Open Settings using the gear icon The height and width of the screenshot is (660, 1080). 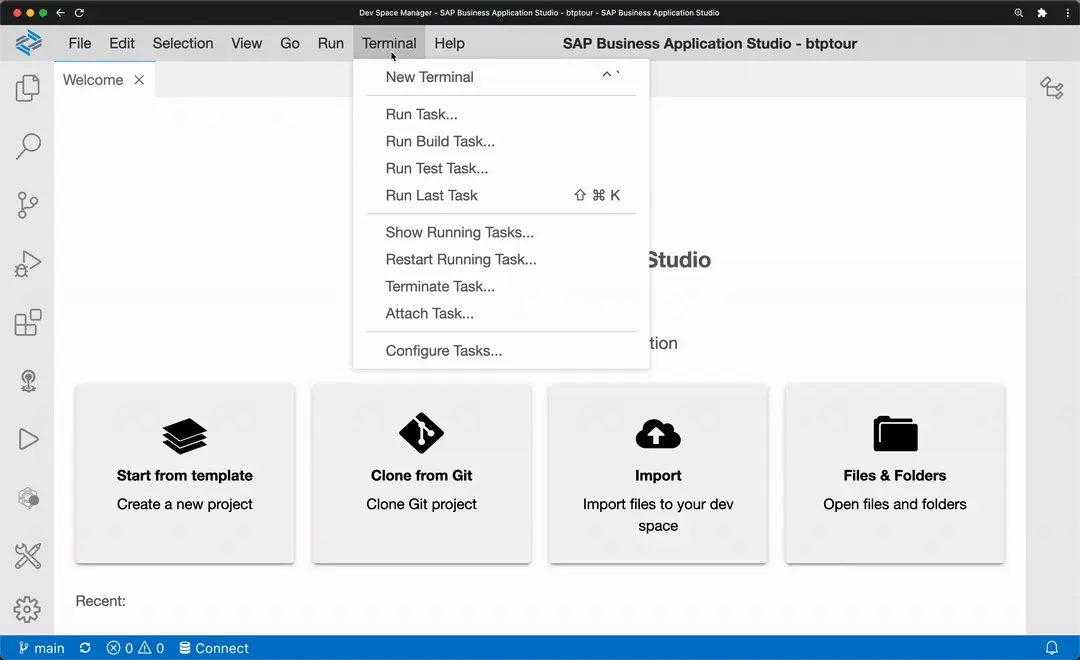(x=27, y=609)
